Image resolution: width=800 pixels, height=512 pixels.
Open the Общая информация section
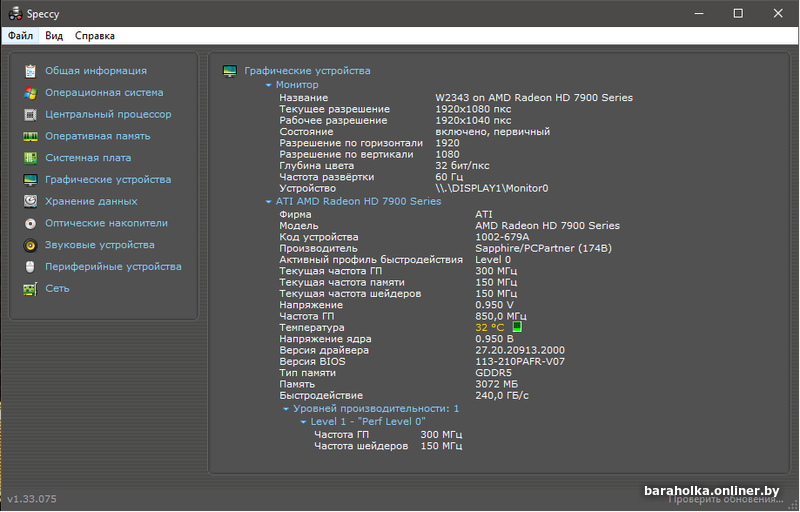coord(95,71)
